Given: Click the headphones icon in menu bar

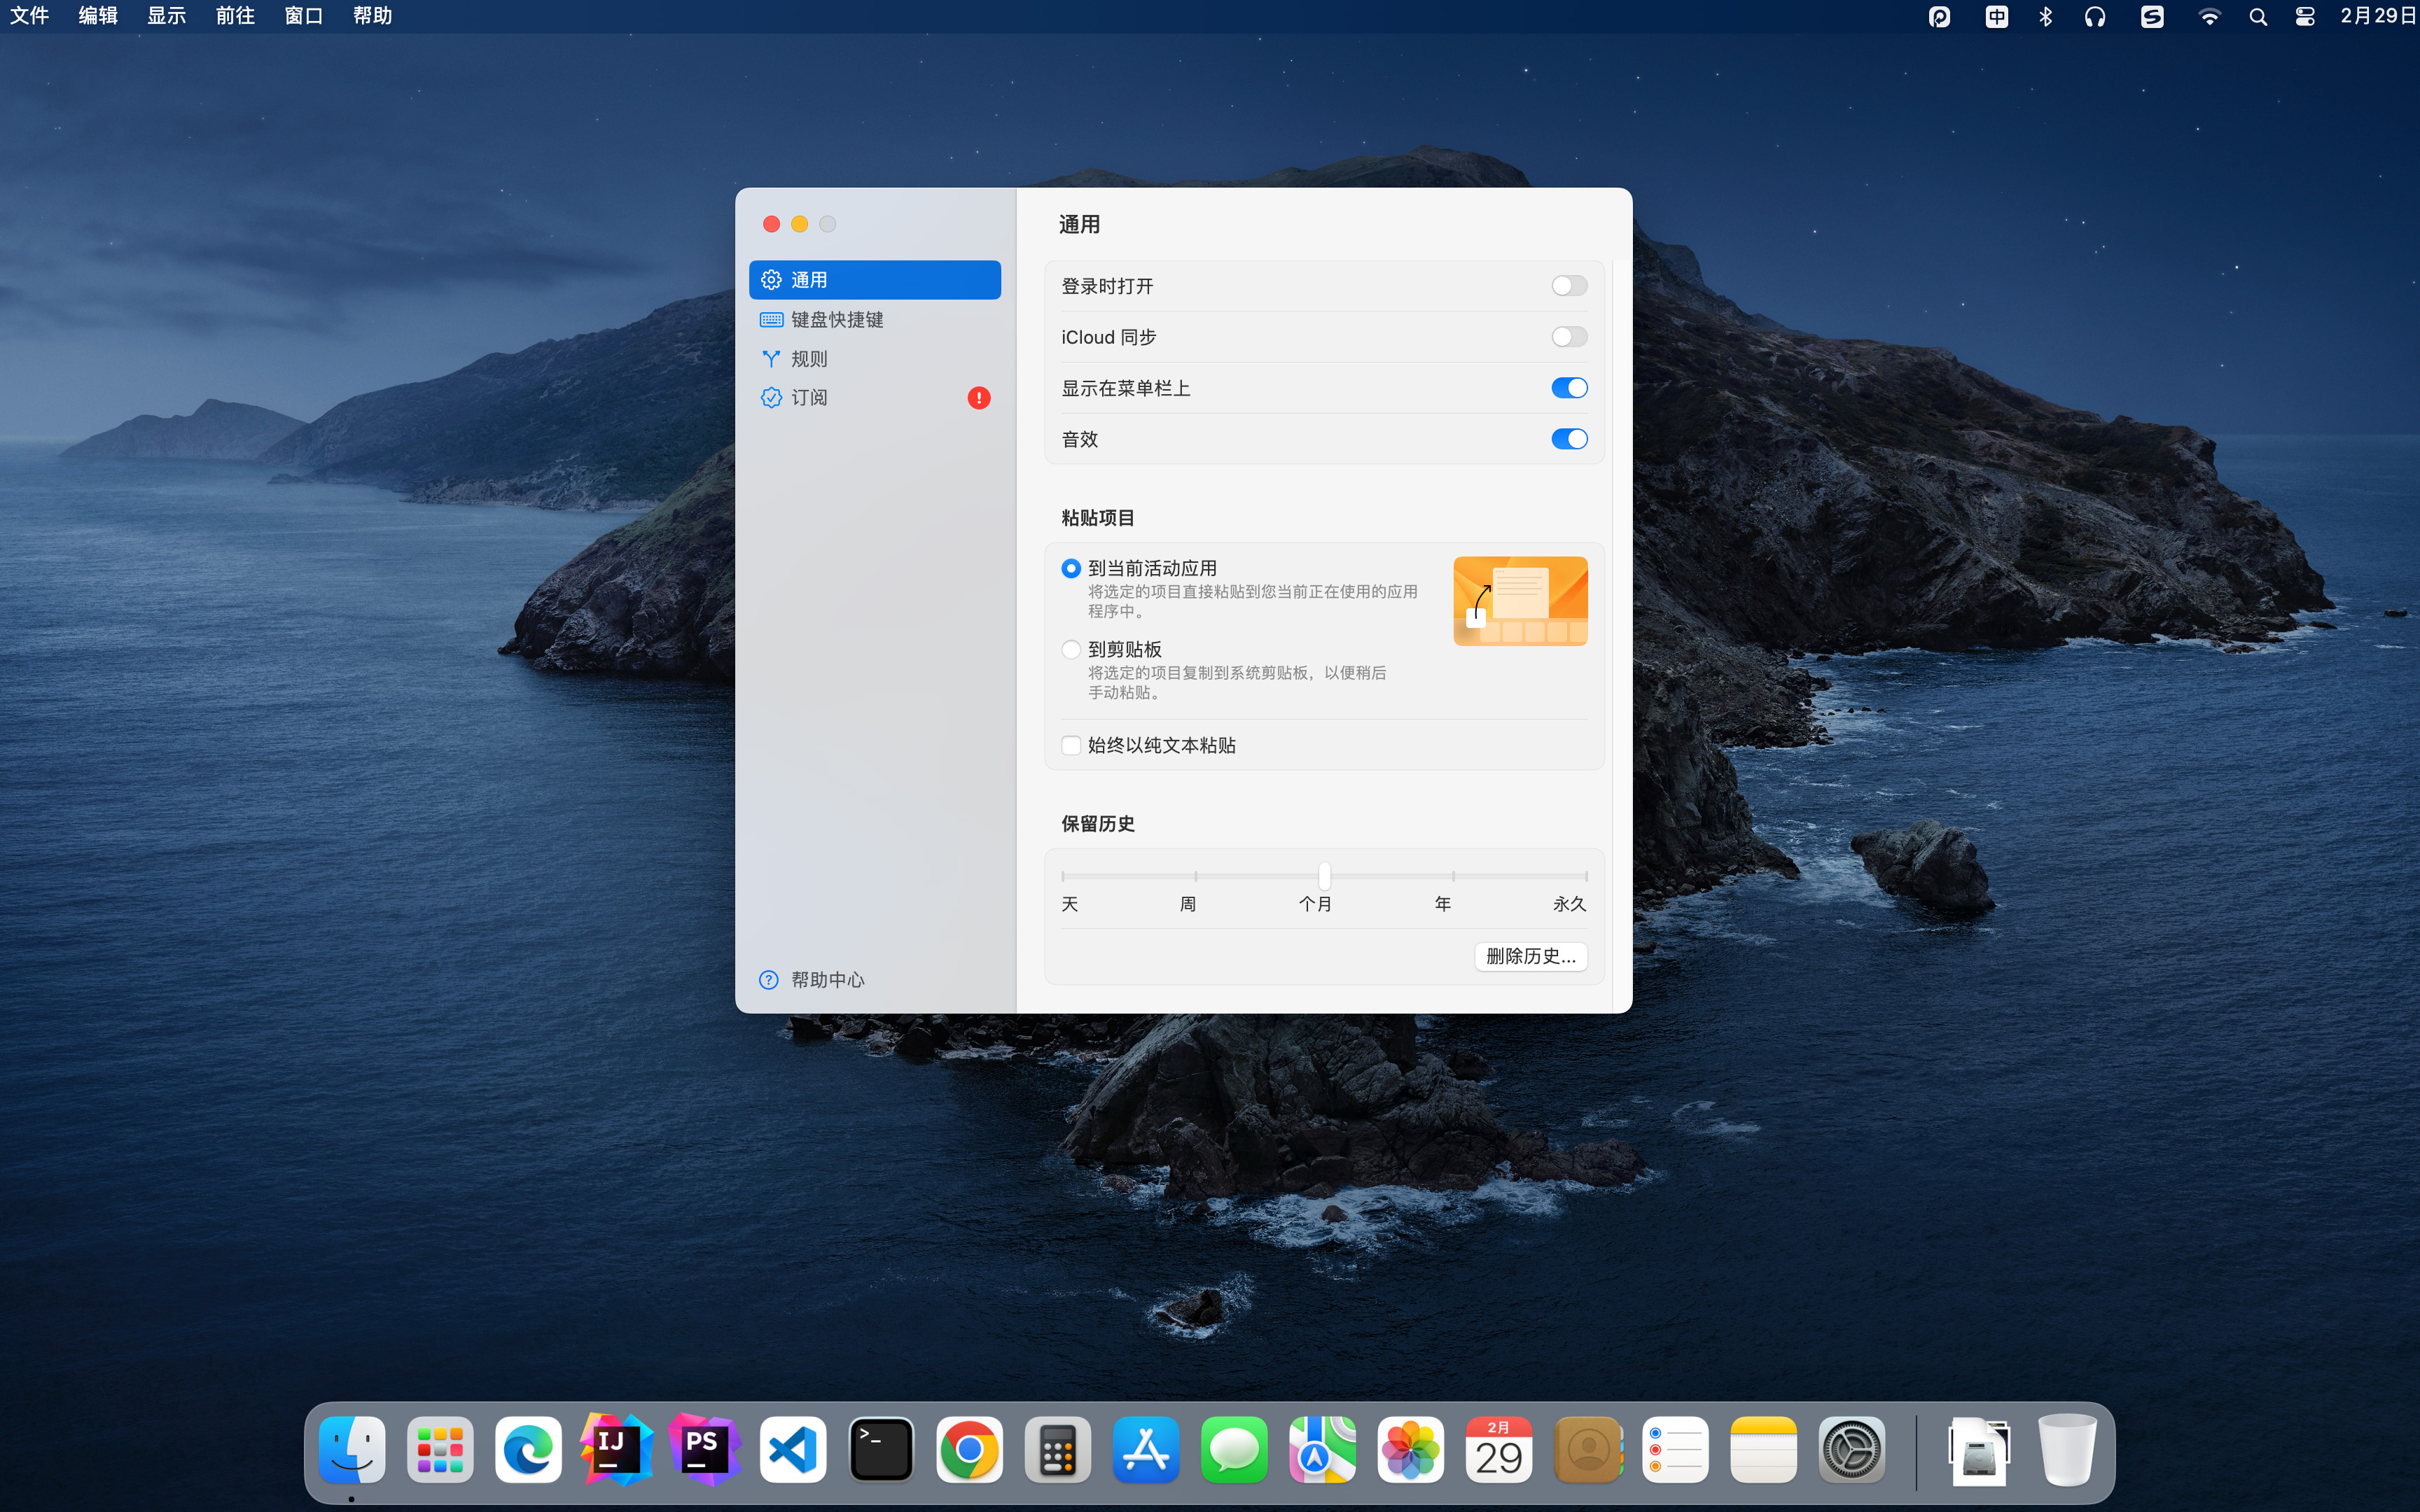Looking at the screenshot, I should click(2095, 17).
